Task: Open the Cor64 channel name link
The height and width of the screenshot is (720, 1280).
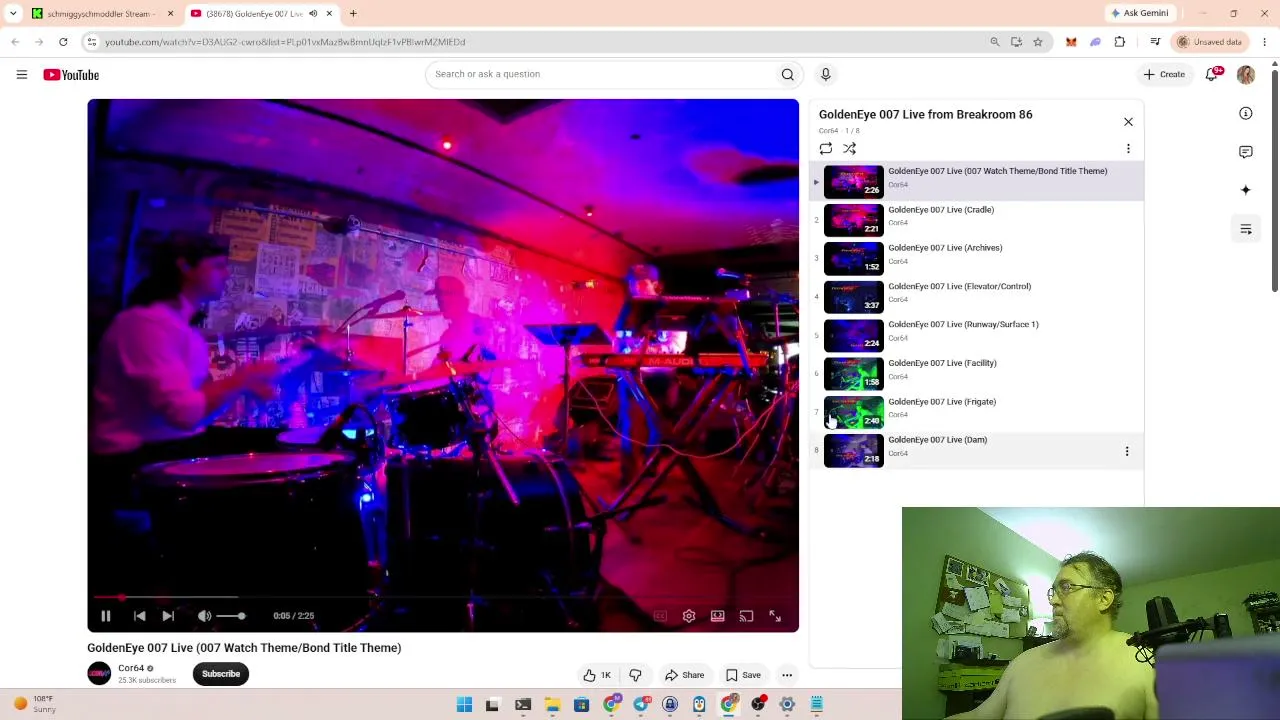Action: click(131, 668)
